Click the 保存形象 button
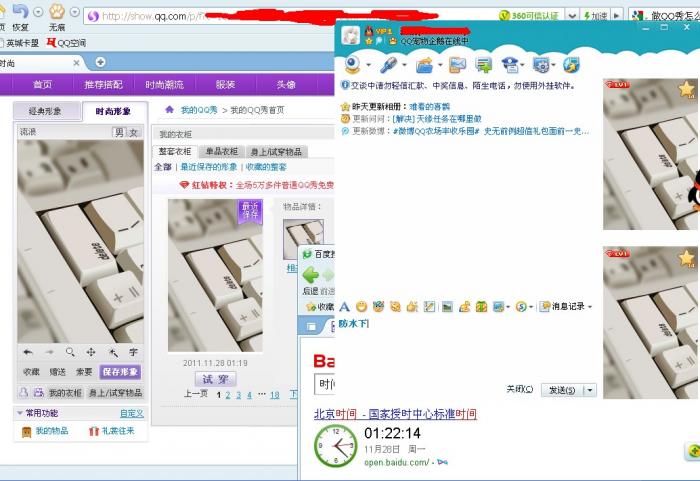The width and height of the screenshot is (700, 481). point(120,372)
